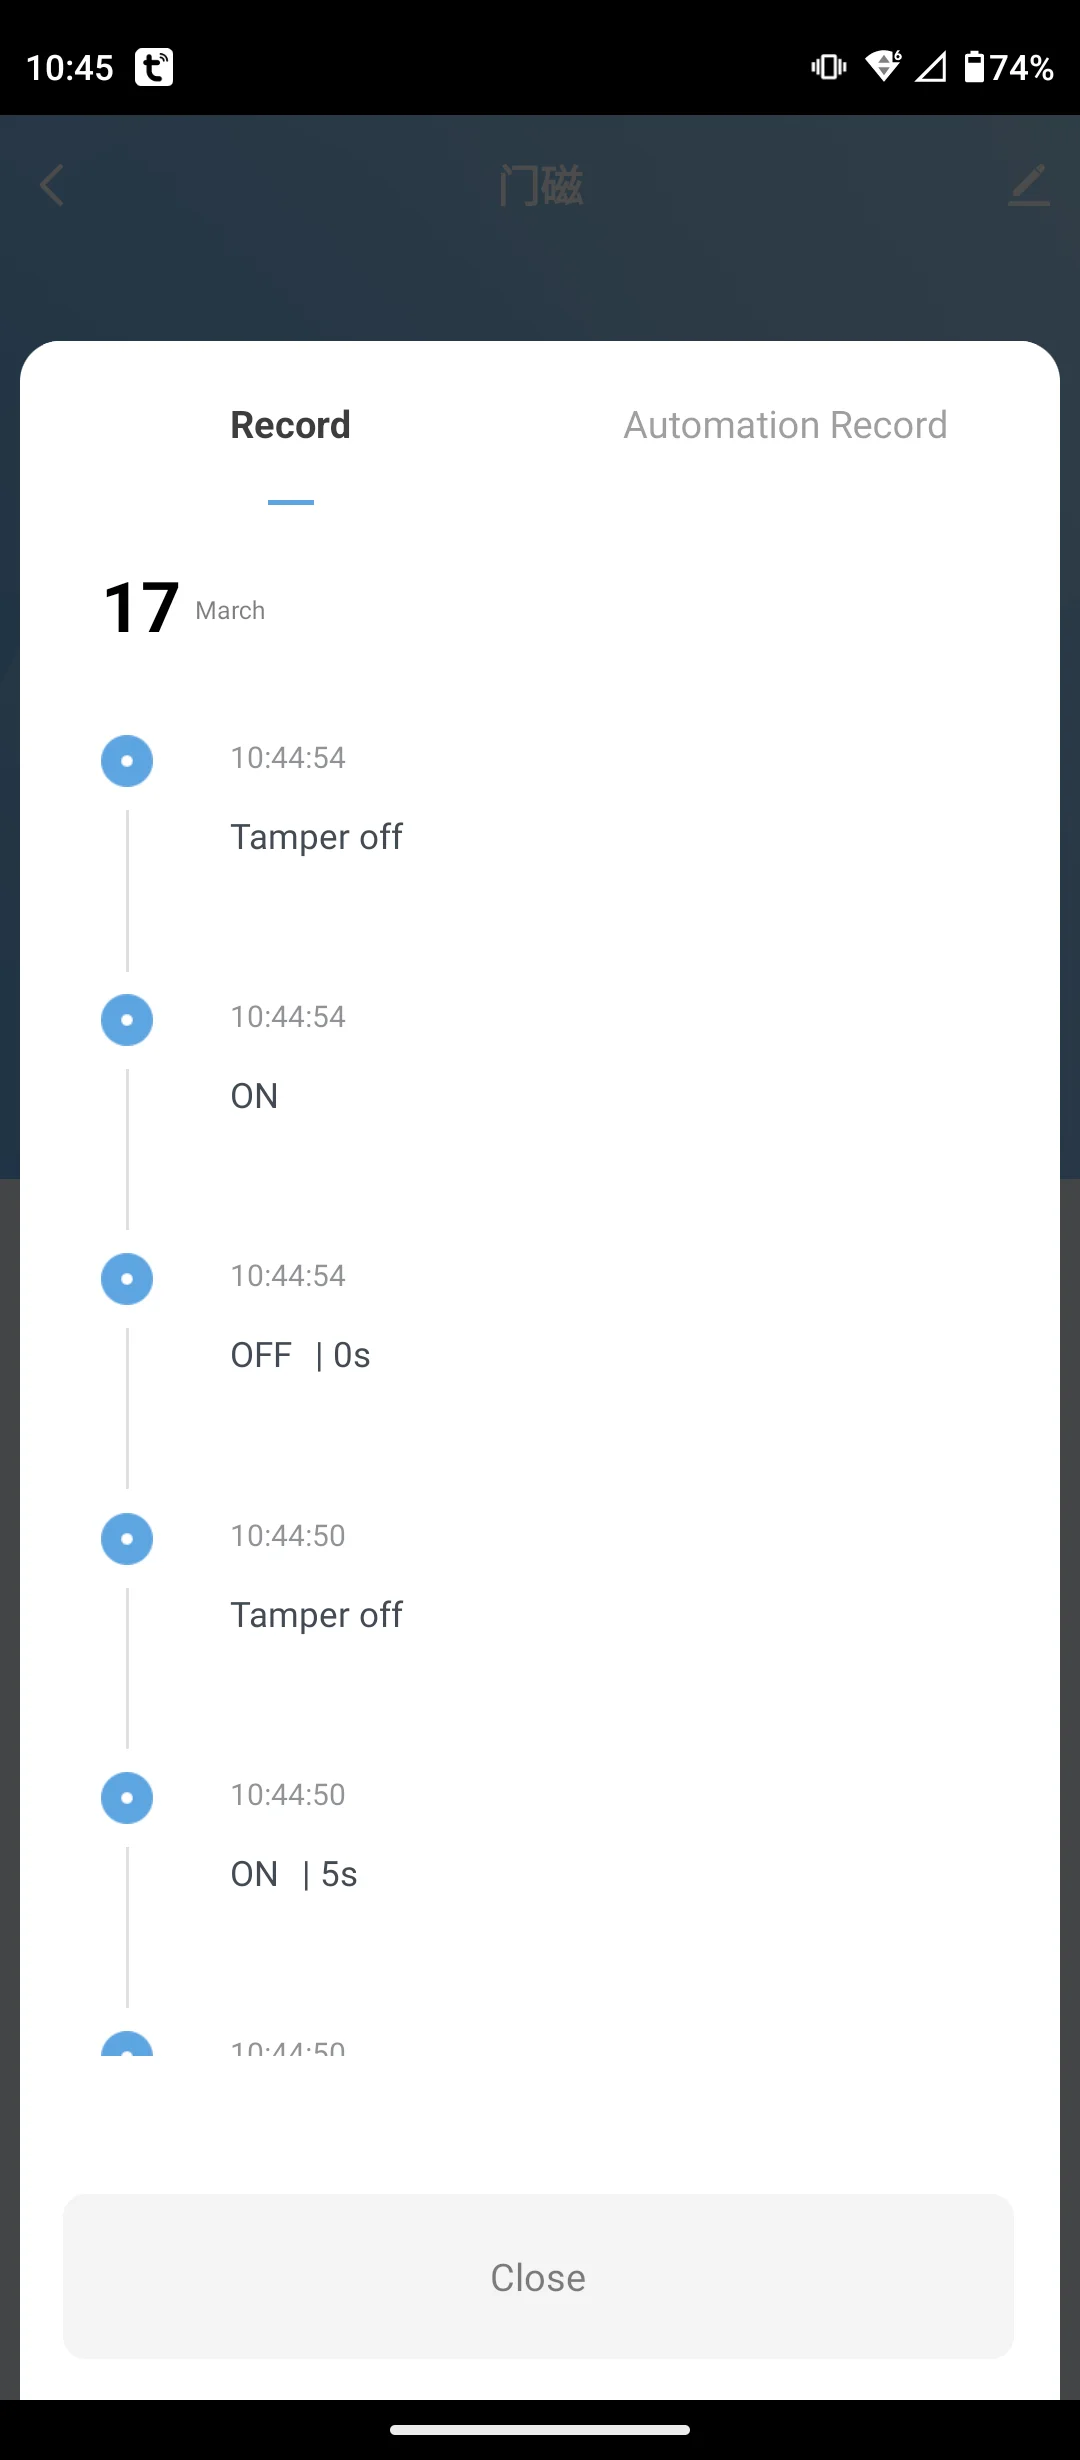
Task: Switch to the Automation Record tab
Action: click(x=786, y=425)
